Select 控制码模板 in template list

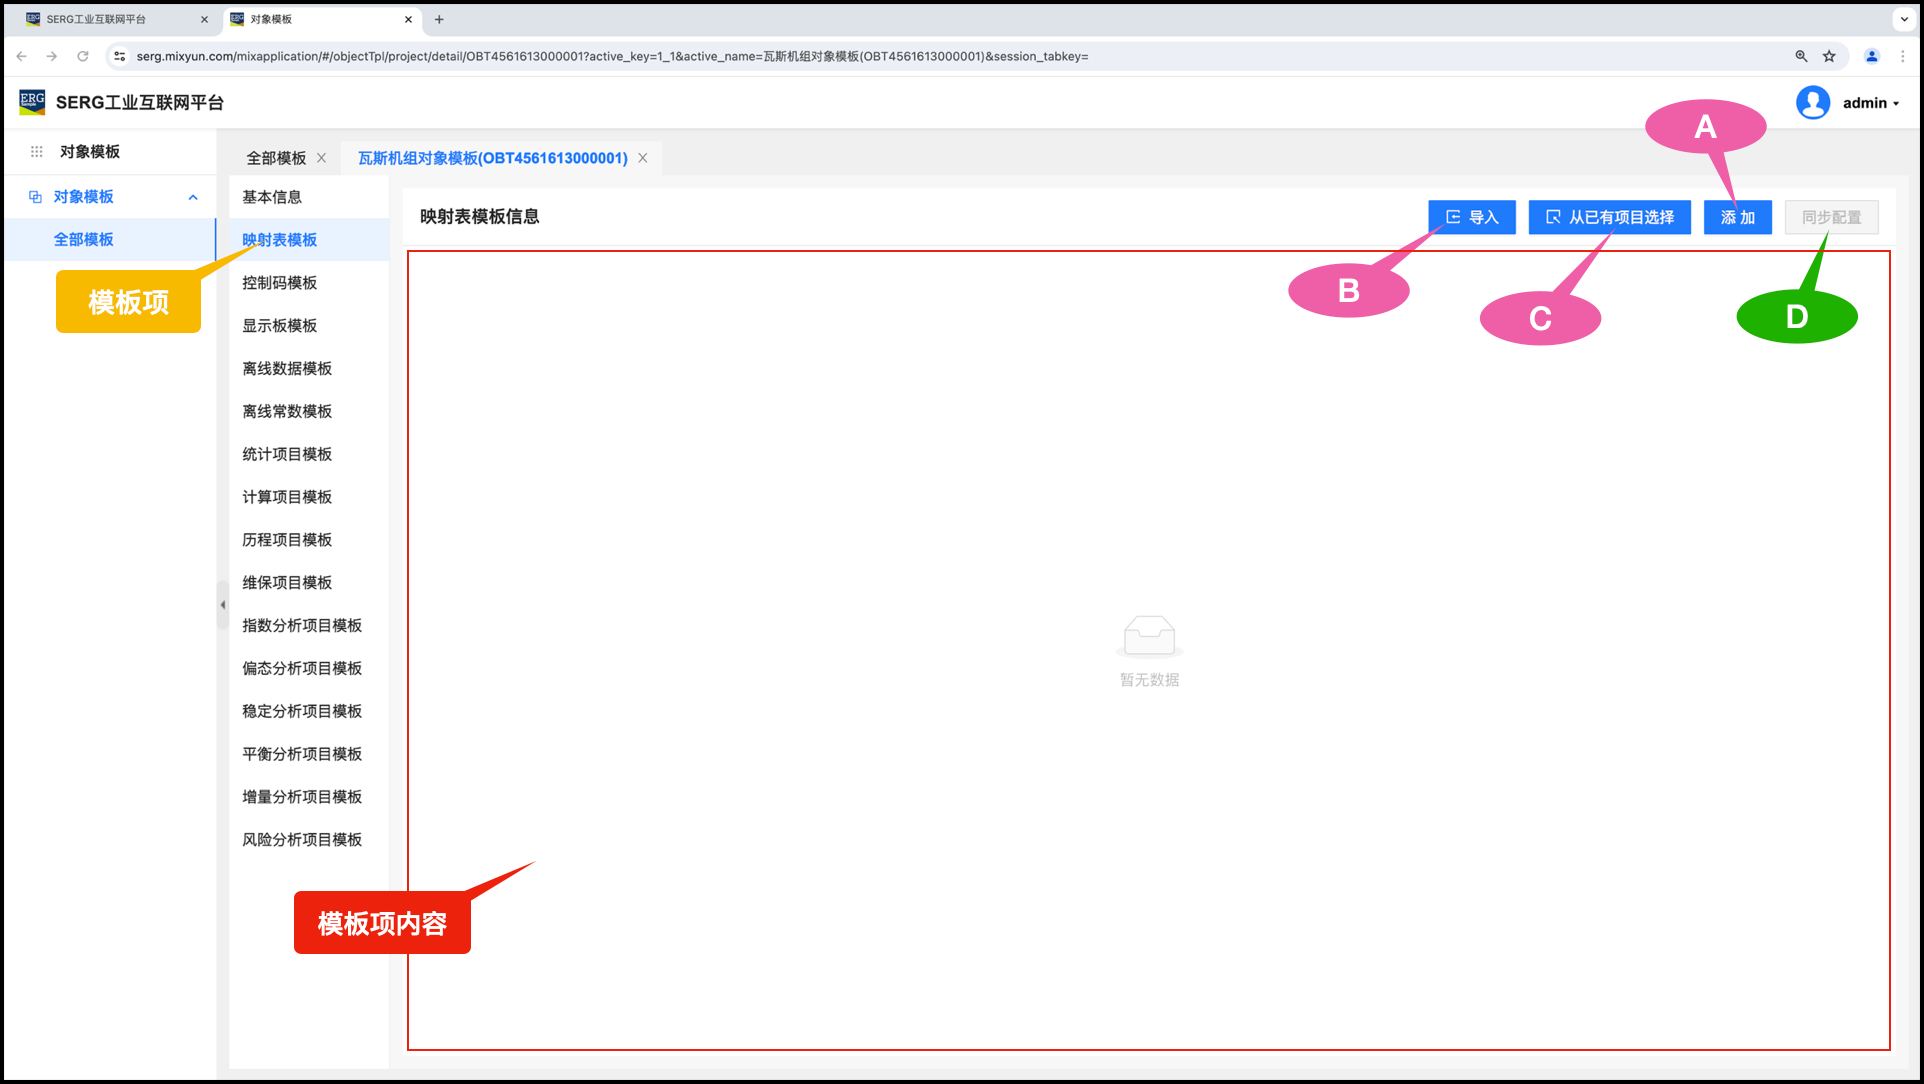280,283
